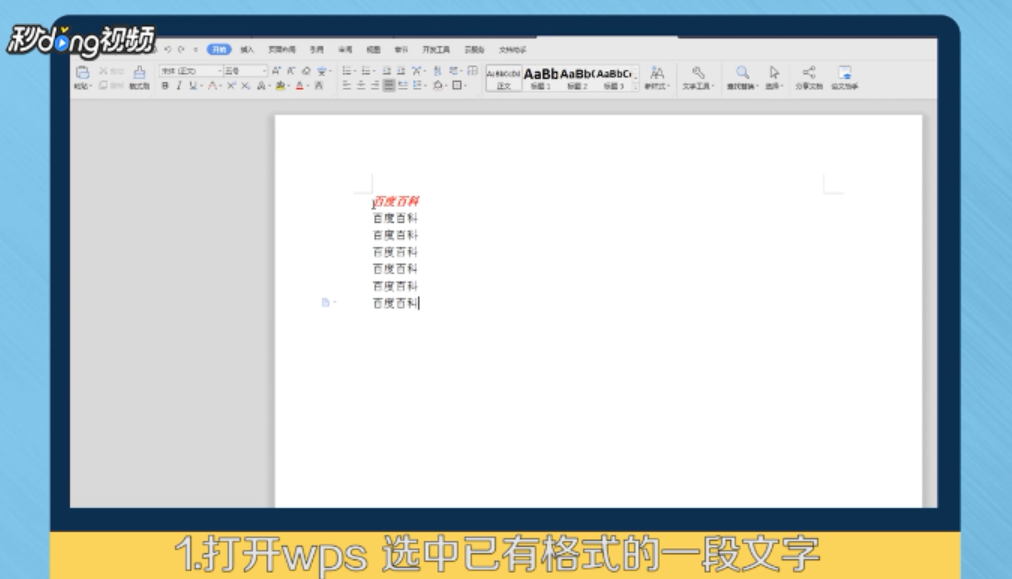Toggle italic formatting
Viewport: 1012px width, 579px height.
pos(179,86)
